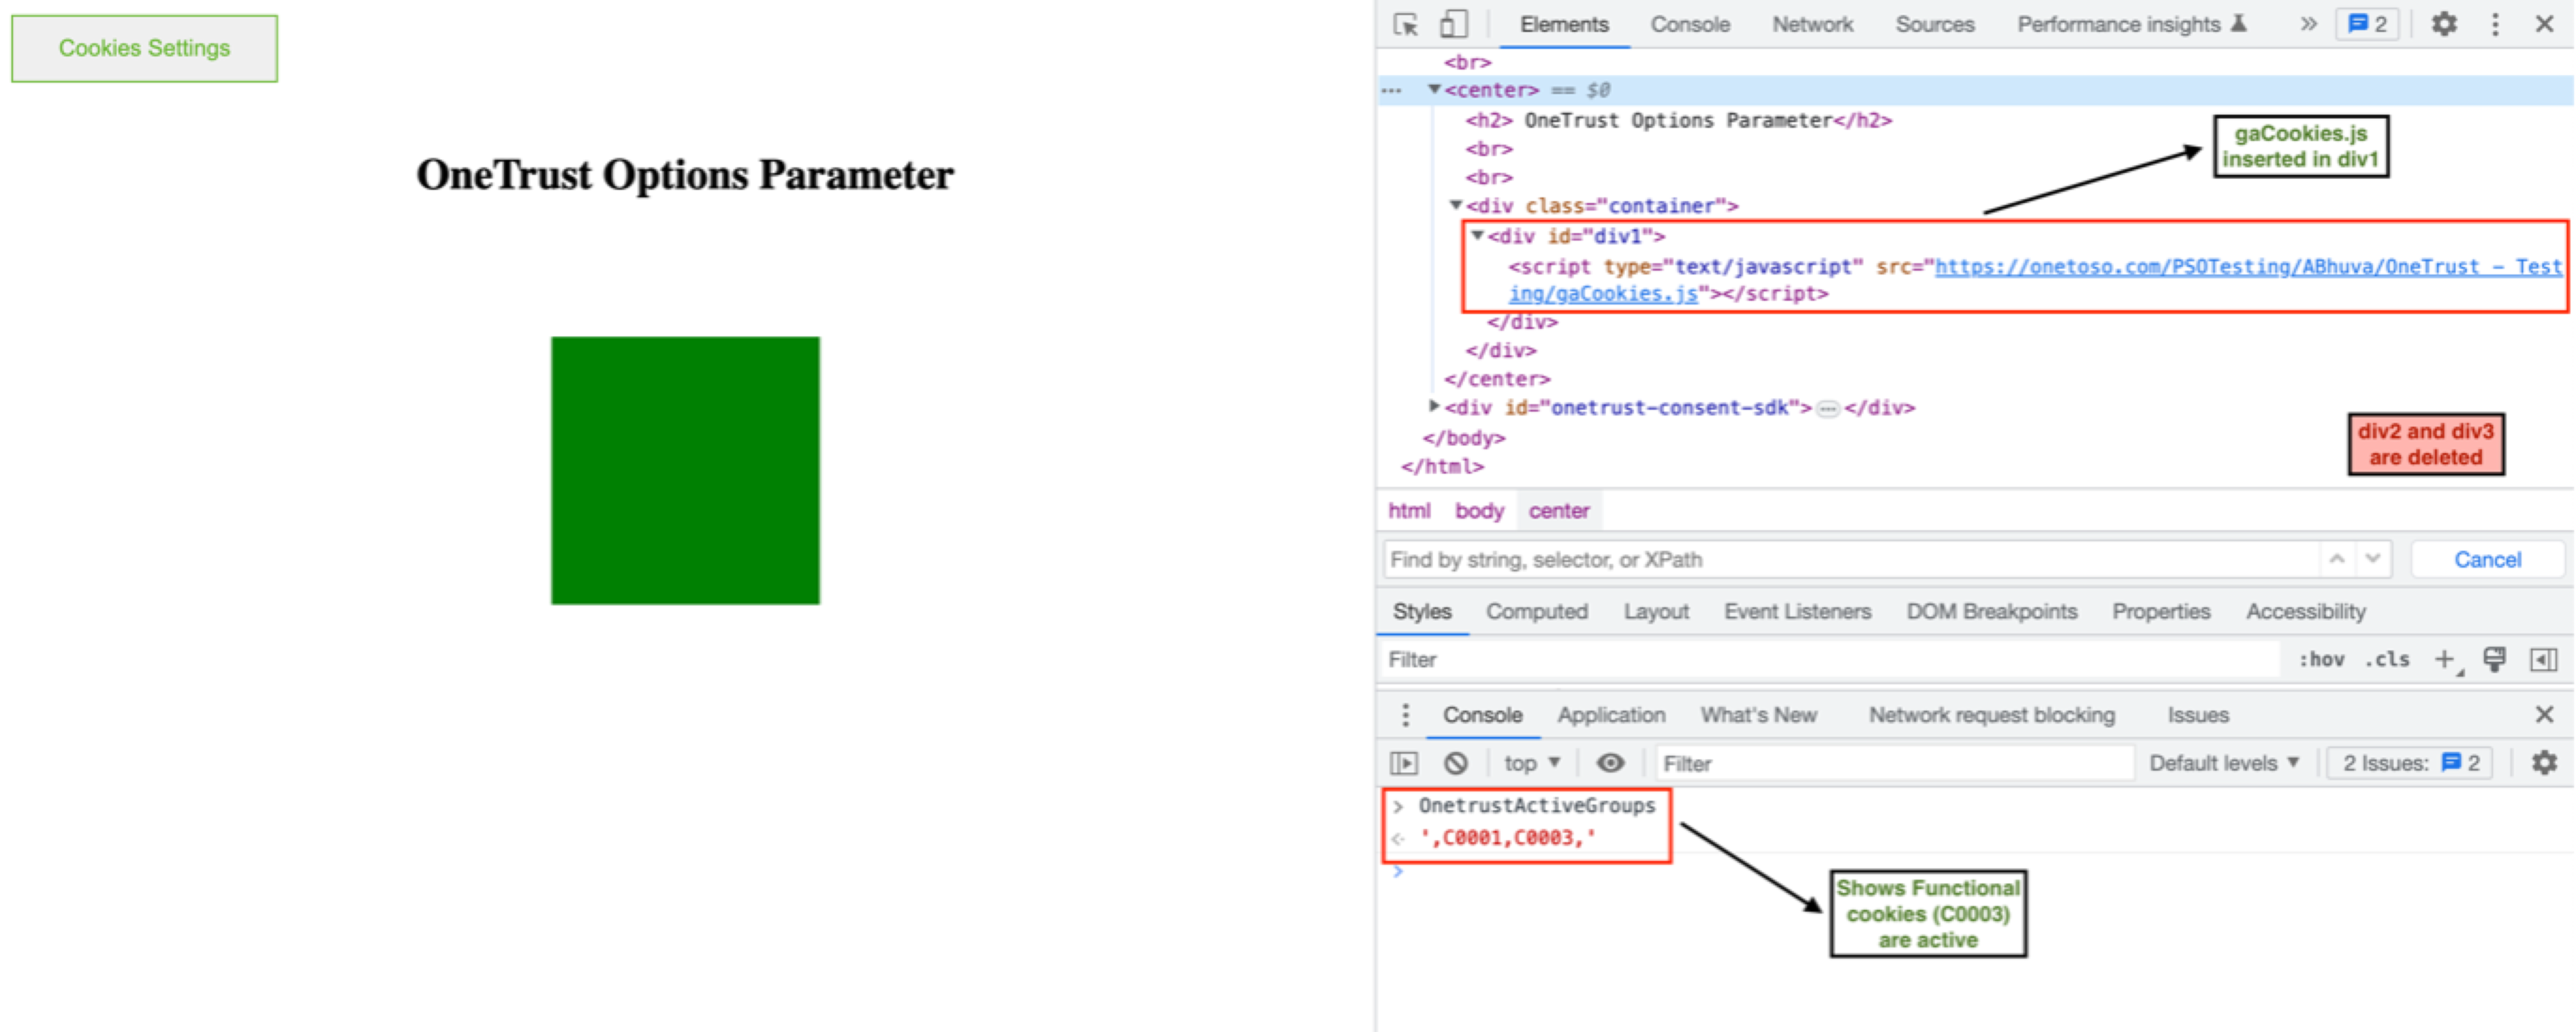2576x1032 pixels.
Task: Click the Cookies Settings button
Action: (144, 48)
